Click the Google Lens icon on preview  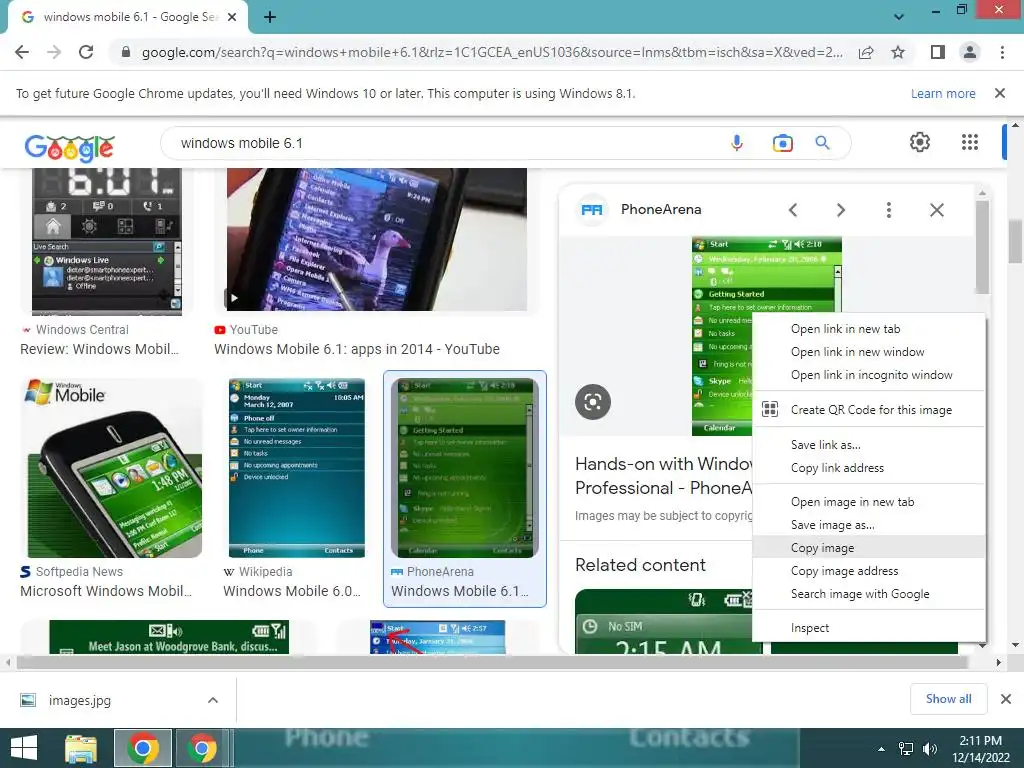(593, 402)
